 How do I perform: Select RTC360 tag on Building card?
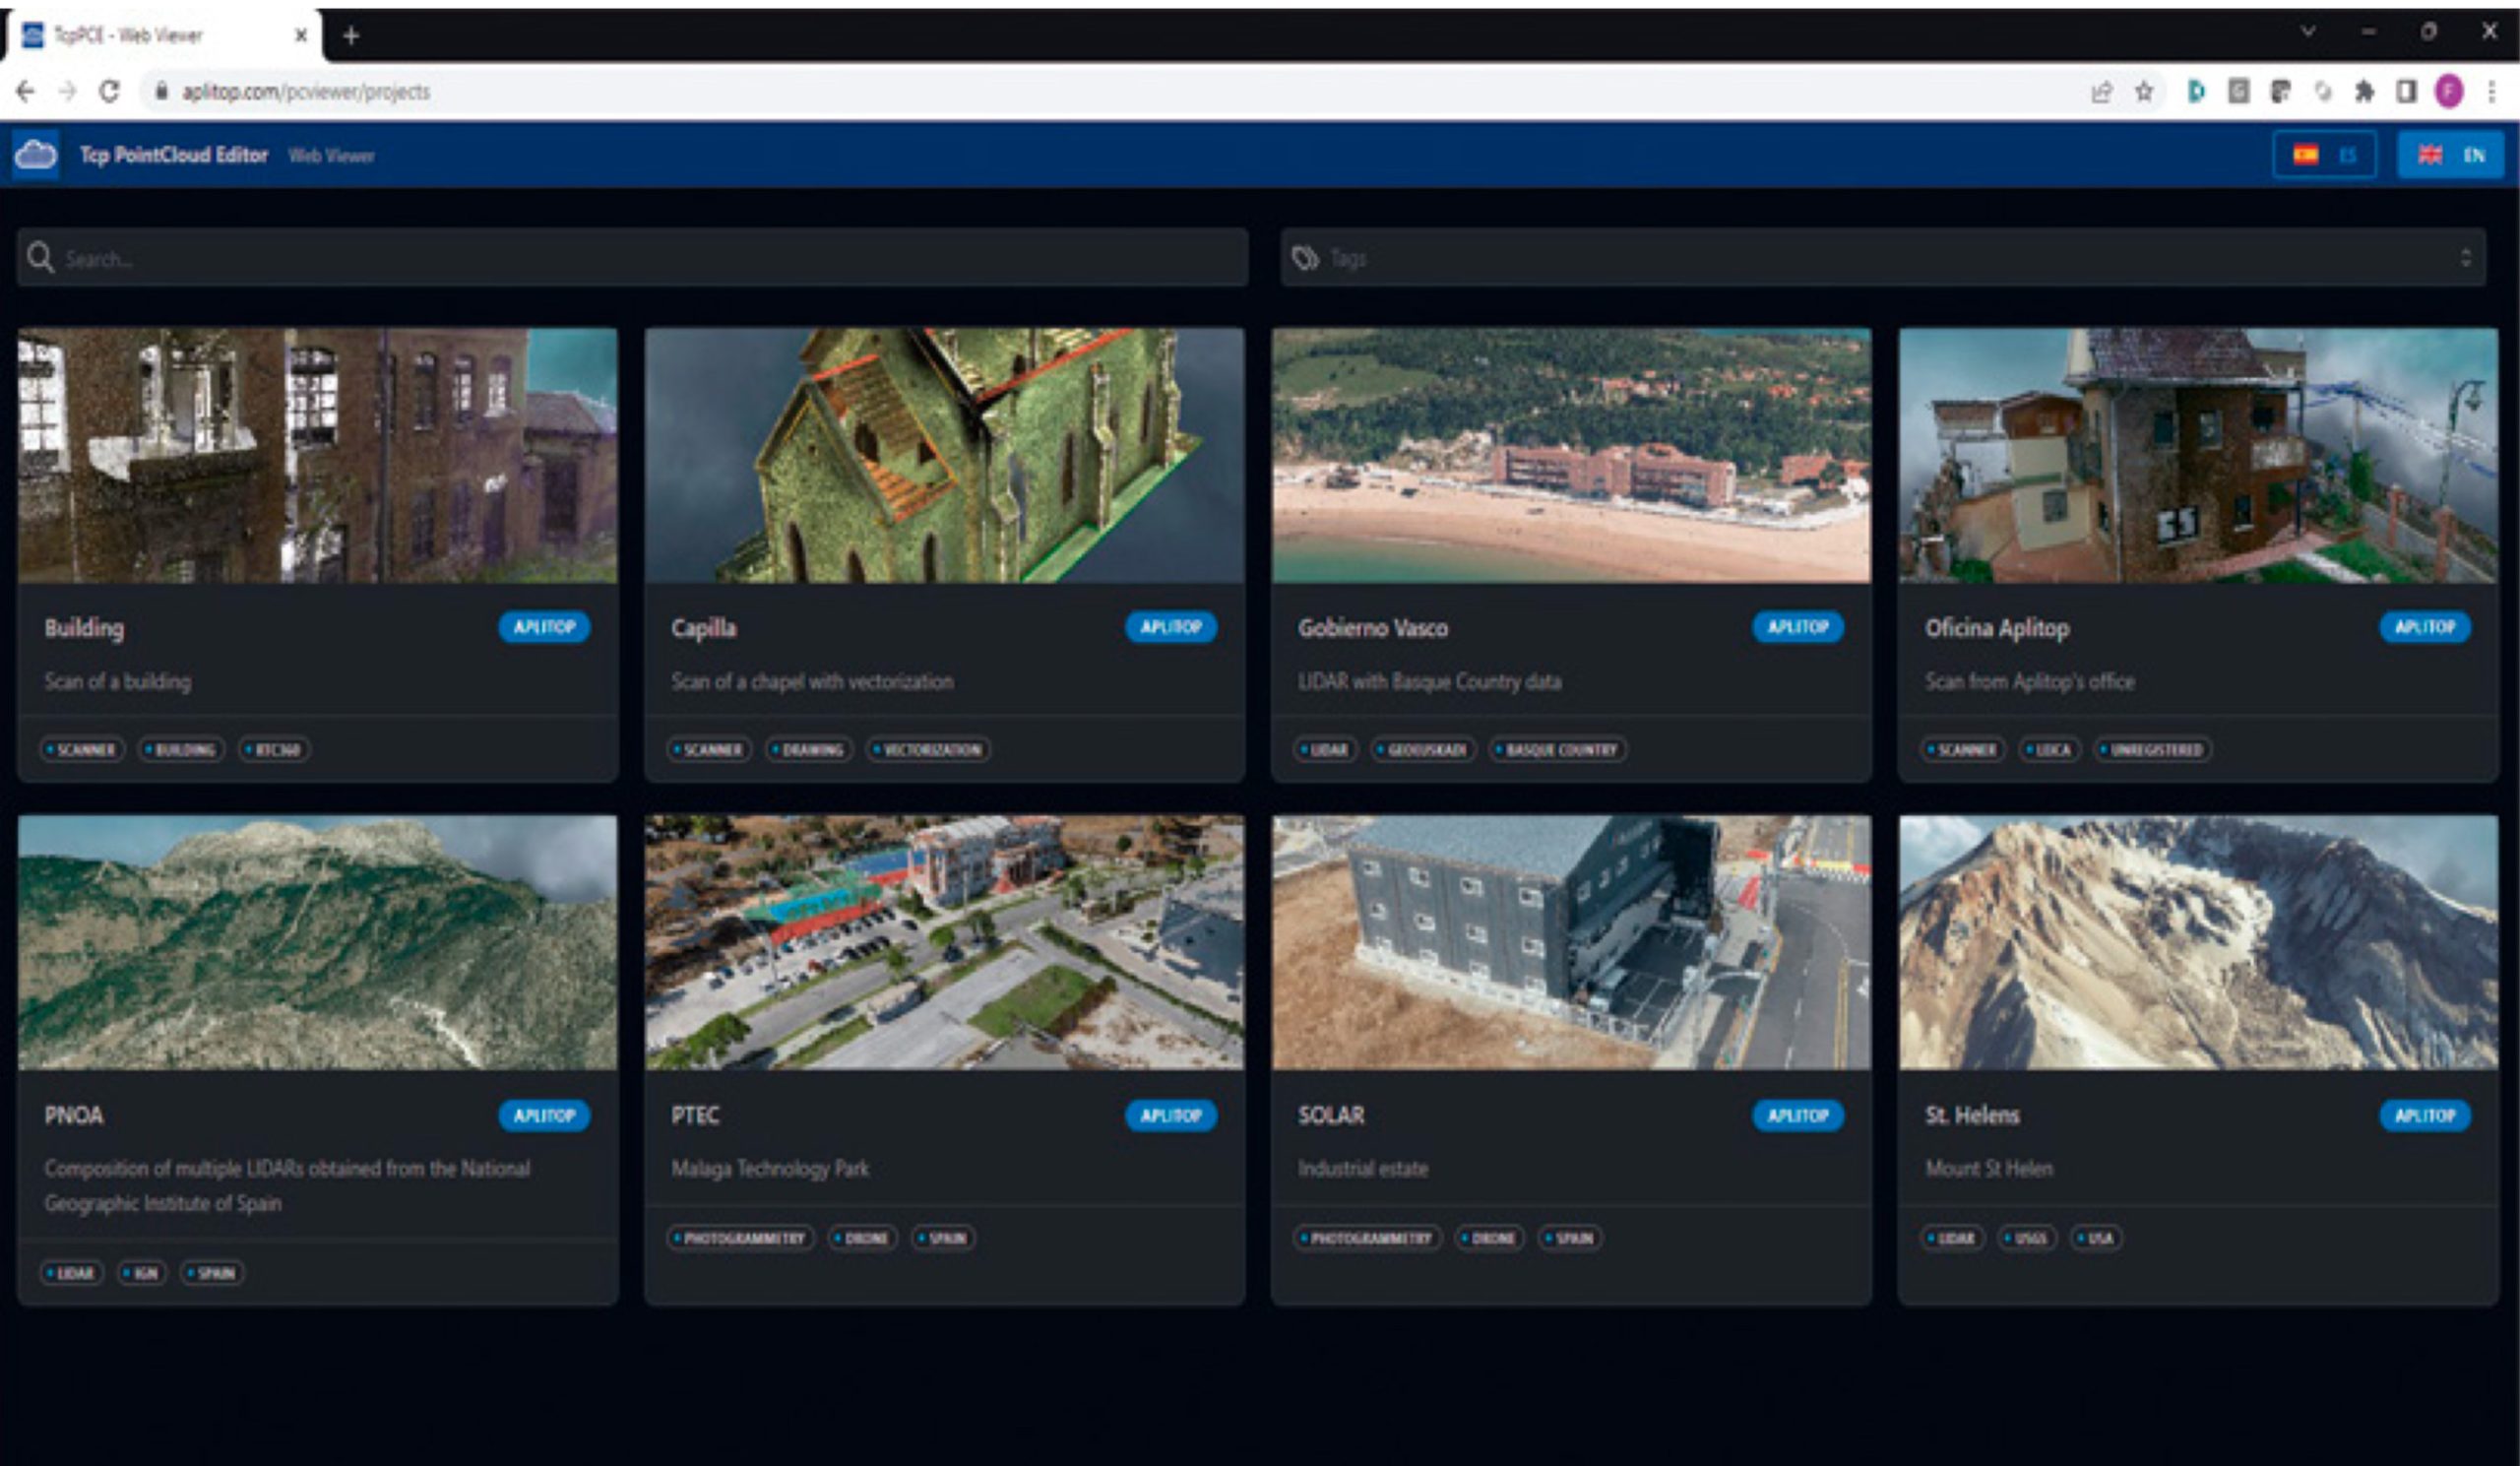click(x=274, y=749)
